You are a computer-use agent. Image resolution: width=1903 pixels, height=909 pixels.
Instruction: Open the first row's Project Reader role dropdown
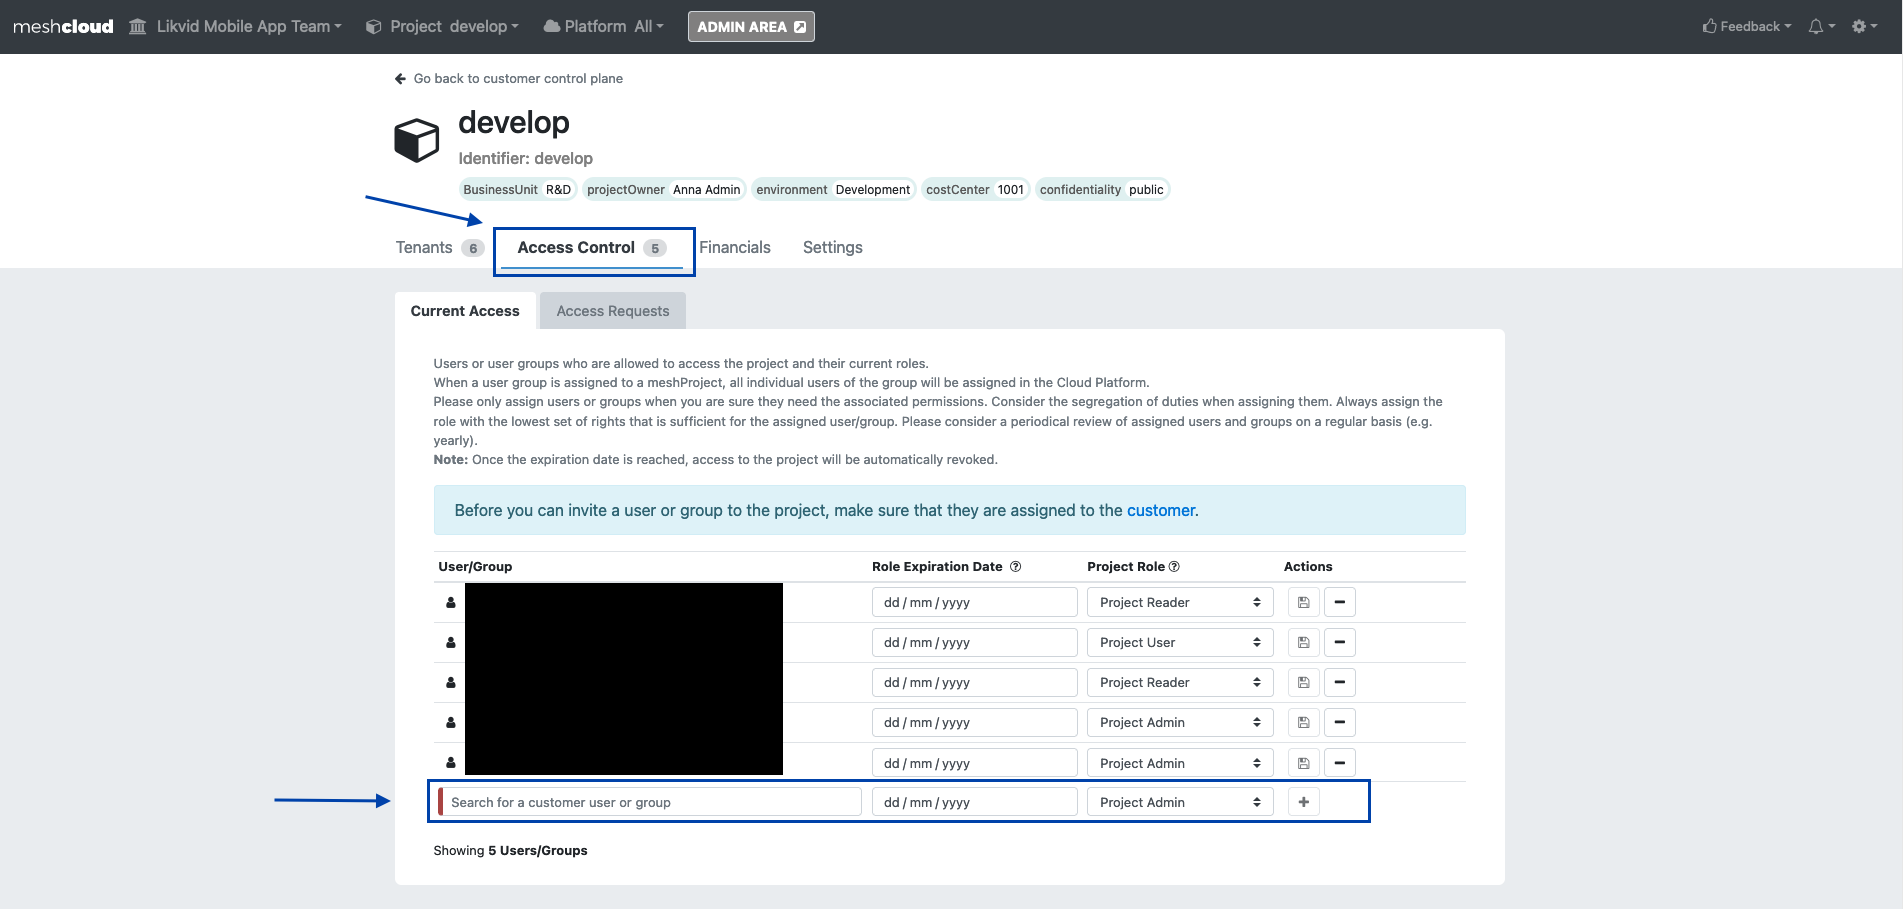pyautogui.click(x=1180, y=603)
